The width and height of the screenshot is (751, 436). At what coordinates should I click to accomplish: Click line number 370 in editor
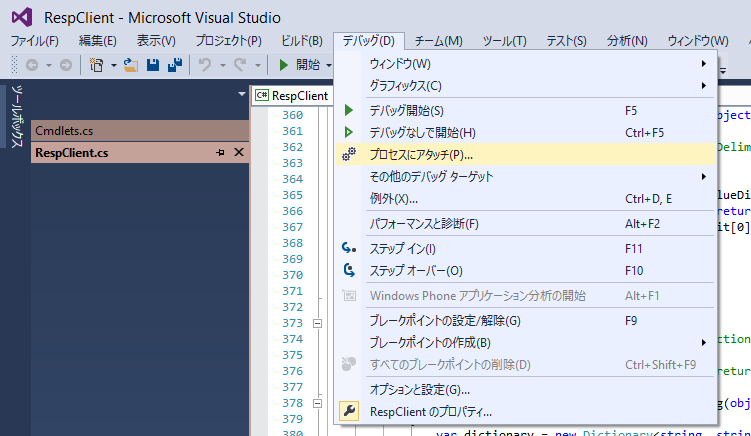293,275
